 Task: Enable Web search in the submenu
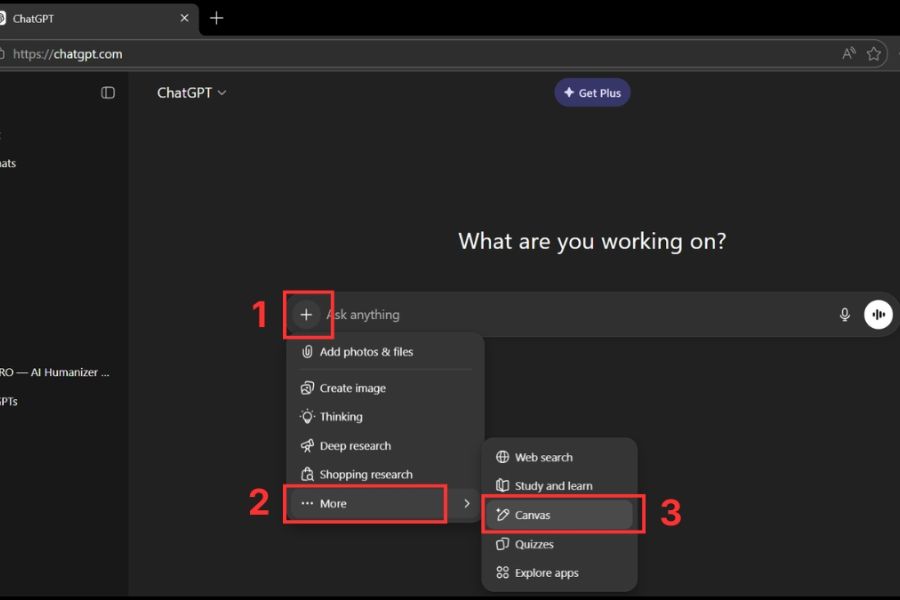click(543, 457)
